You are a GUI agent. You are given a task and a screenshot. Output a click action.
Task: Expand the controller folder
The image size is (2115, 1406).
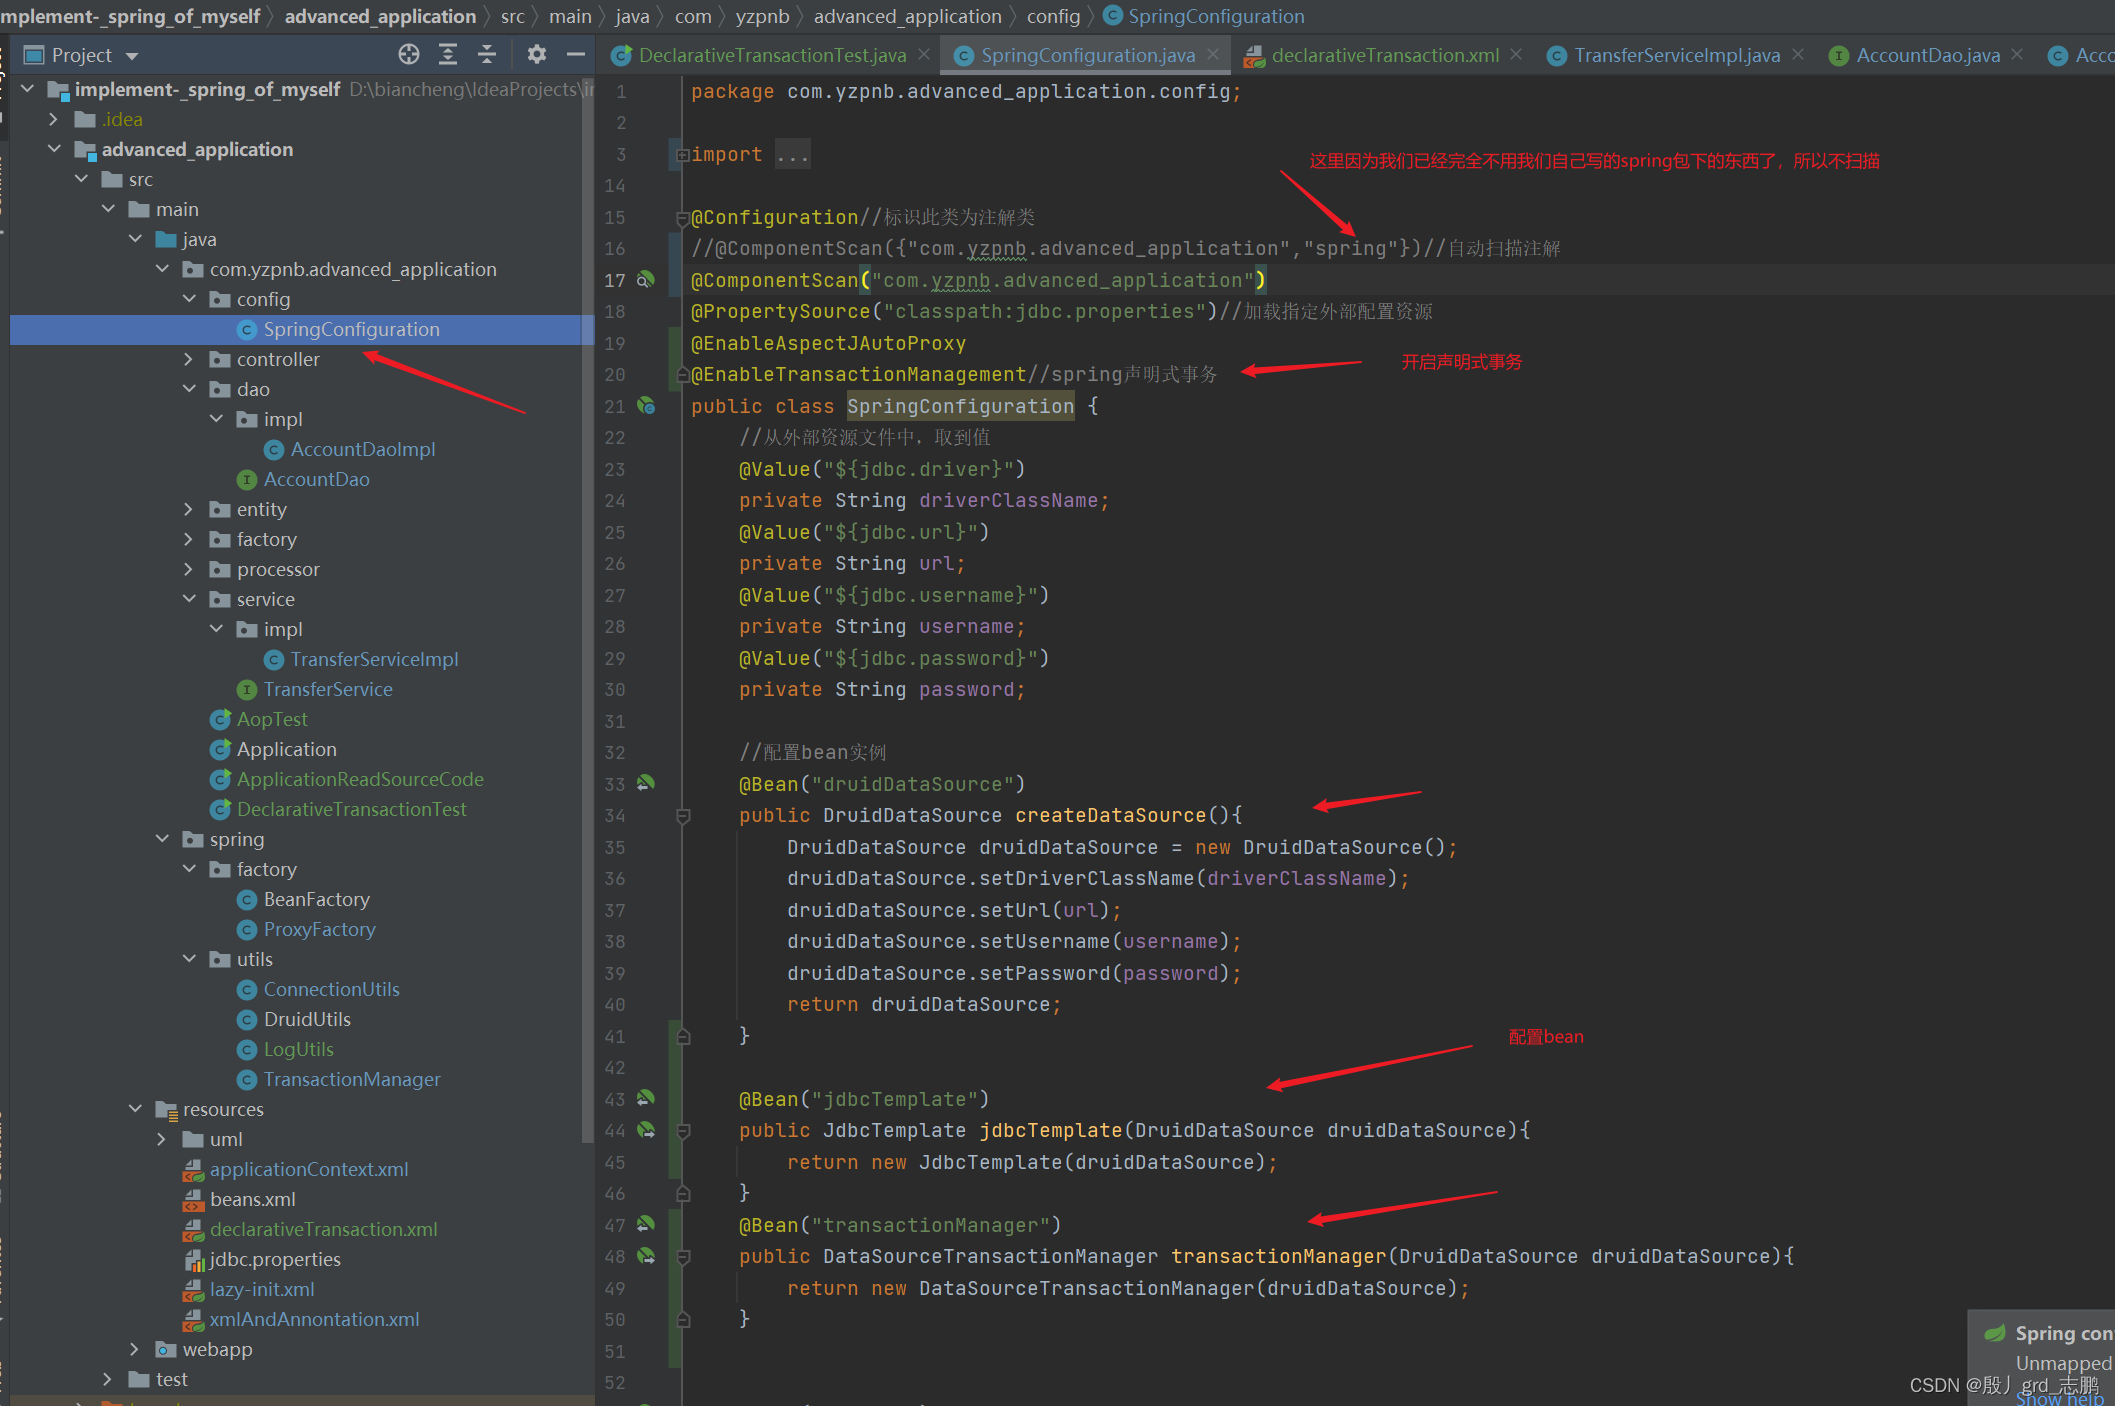[189, 359]
